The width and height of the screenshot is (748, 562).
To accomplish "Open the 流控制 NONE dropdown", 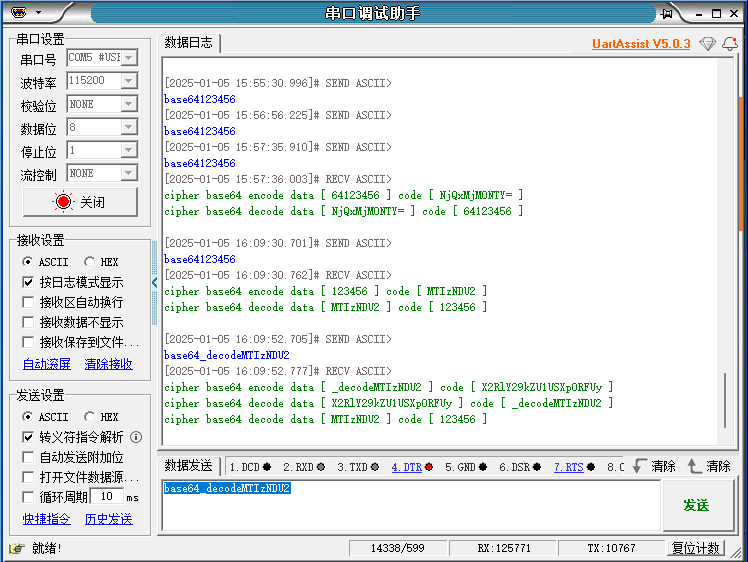I will (128, 173).
